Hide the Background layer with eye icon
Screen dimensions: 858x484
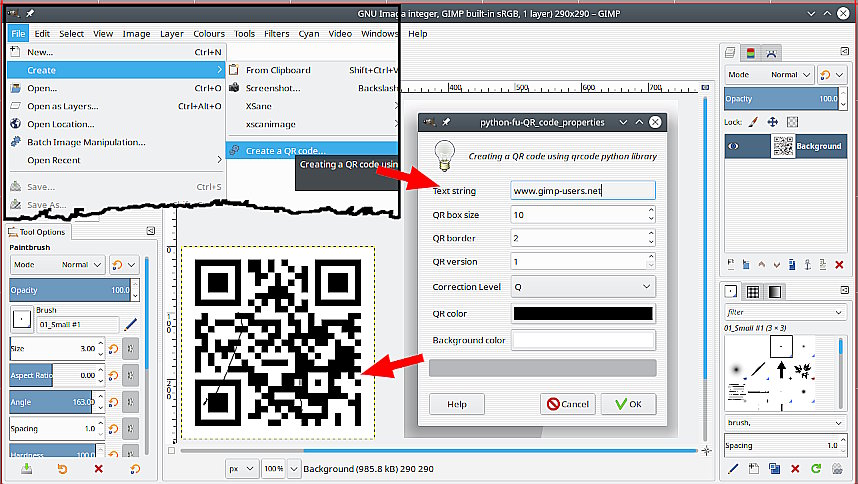coord(733,146)
